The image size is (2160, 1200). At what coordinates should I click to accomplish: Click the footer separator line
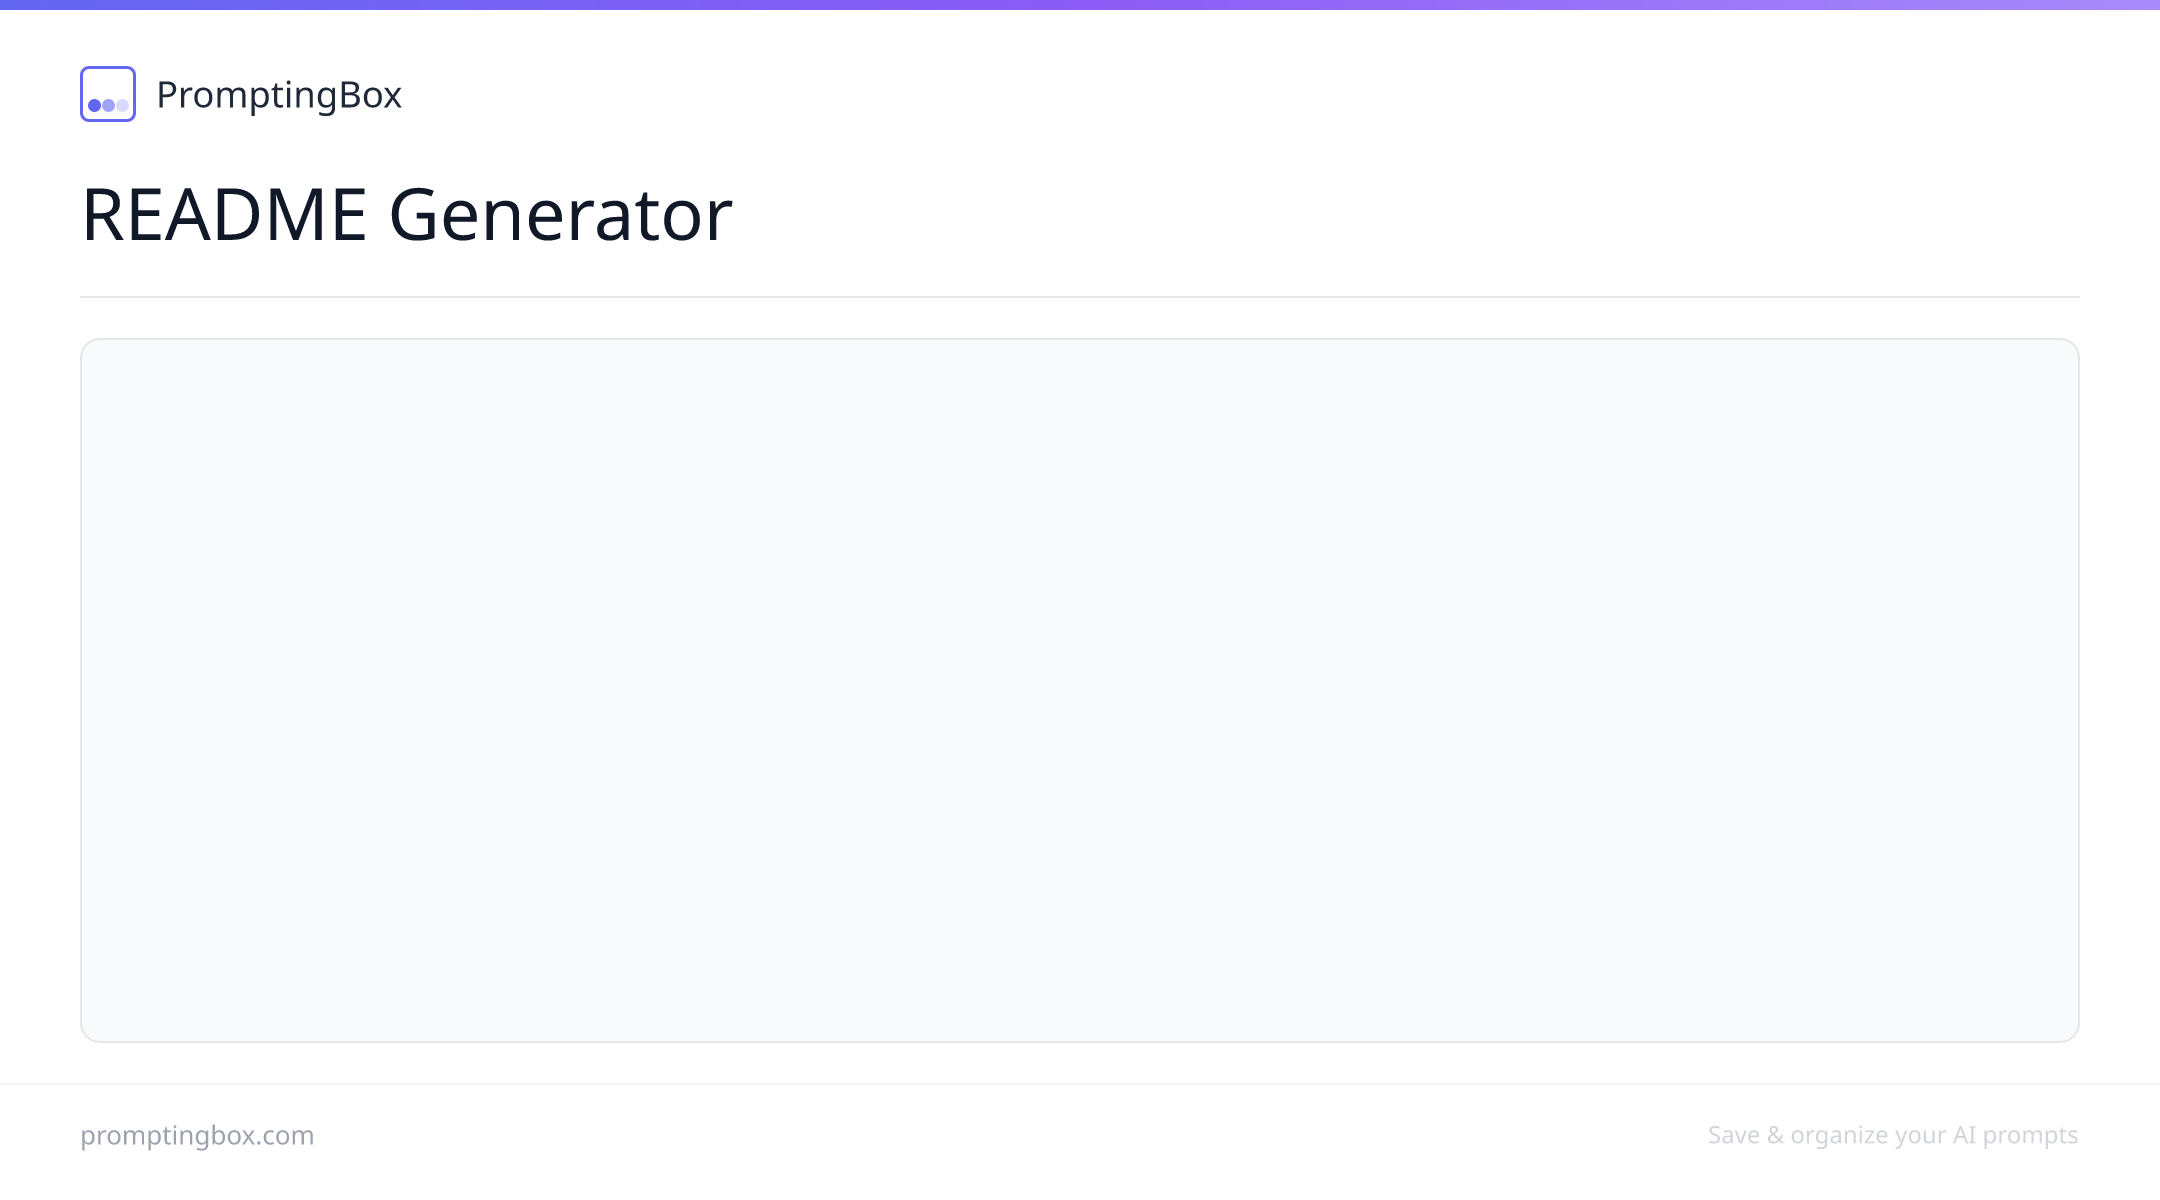click(x=1080, y=1084)
